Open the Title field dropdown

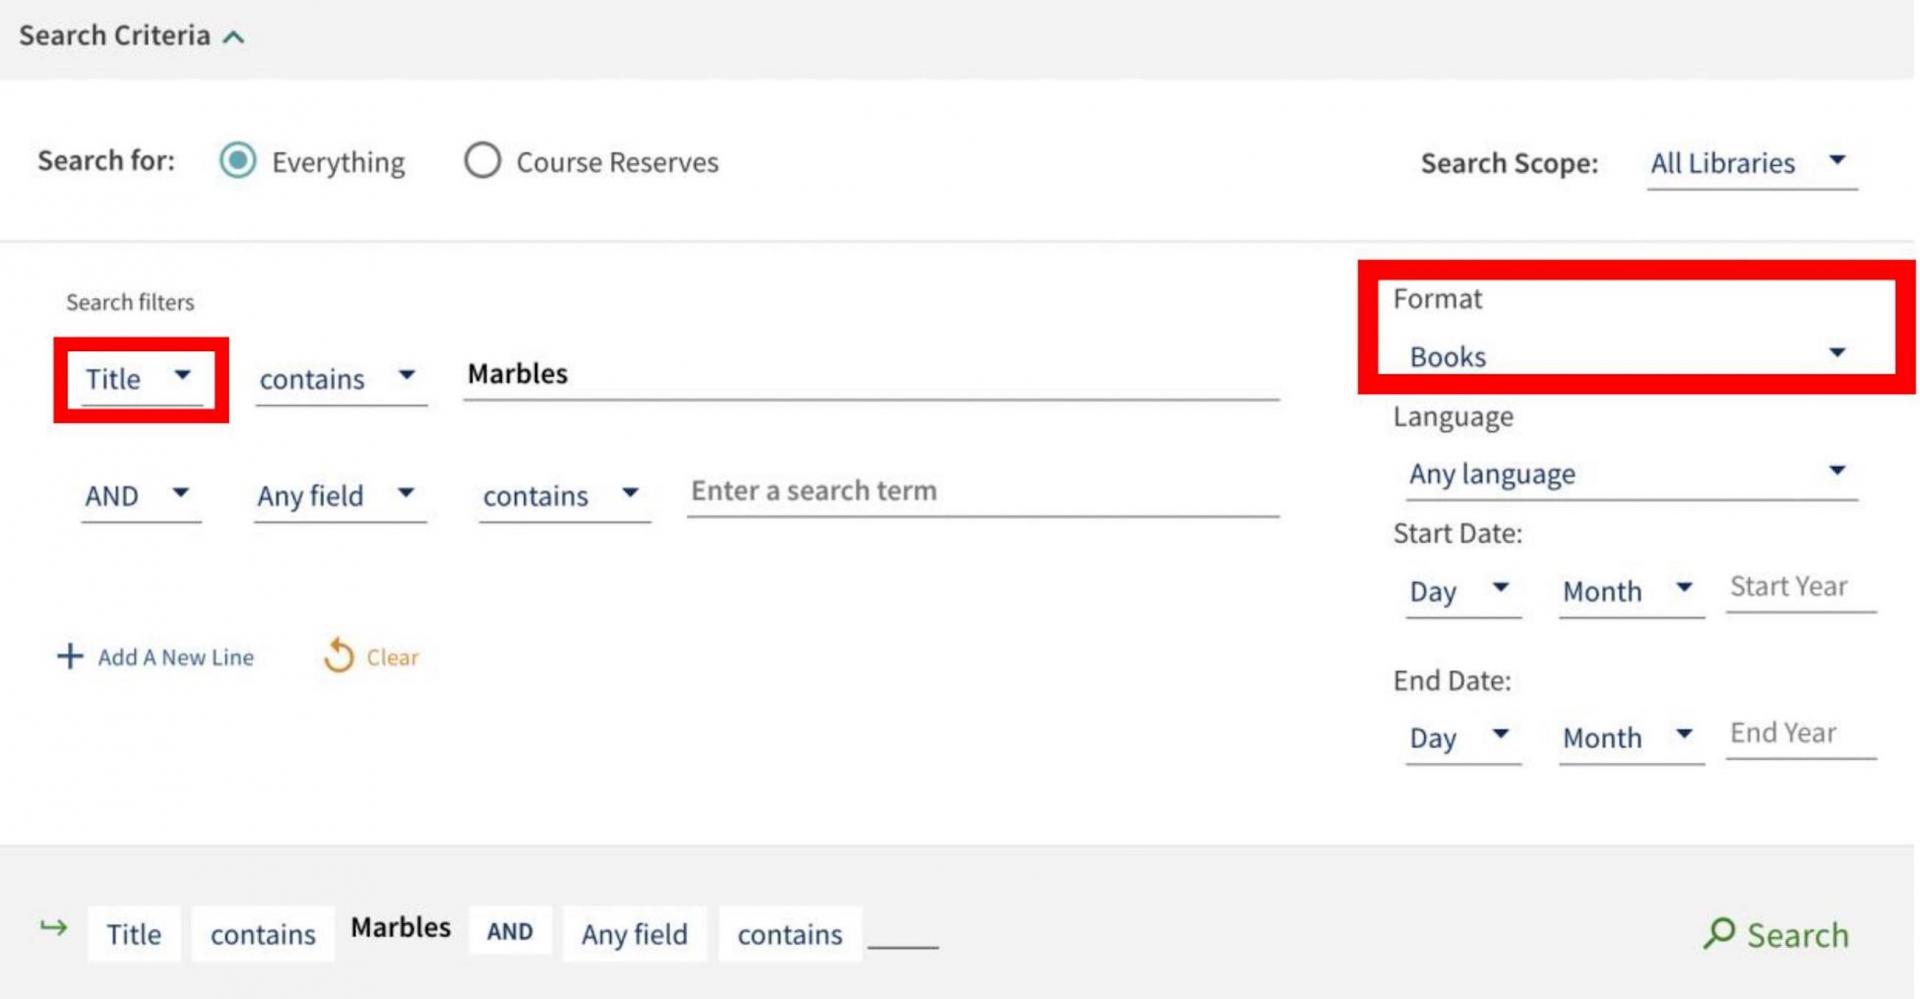tap(140, 380)
